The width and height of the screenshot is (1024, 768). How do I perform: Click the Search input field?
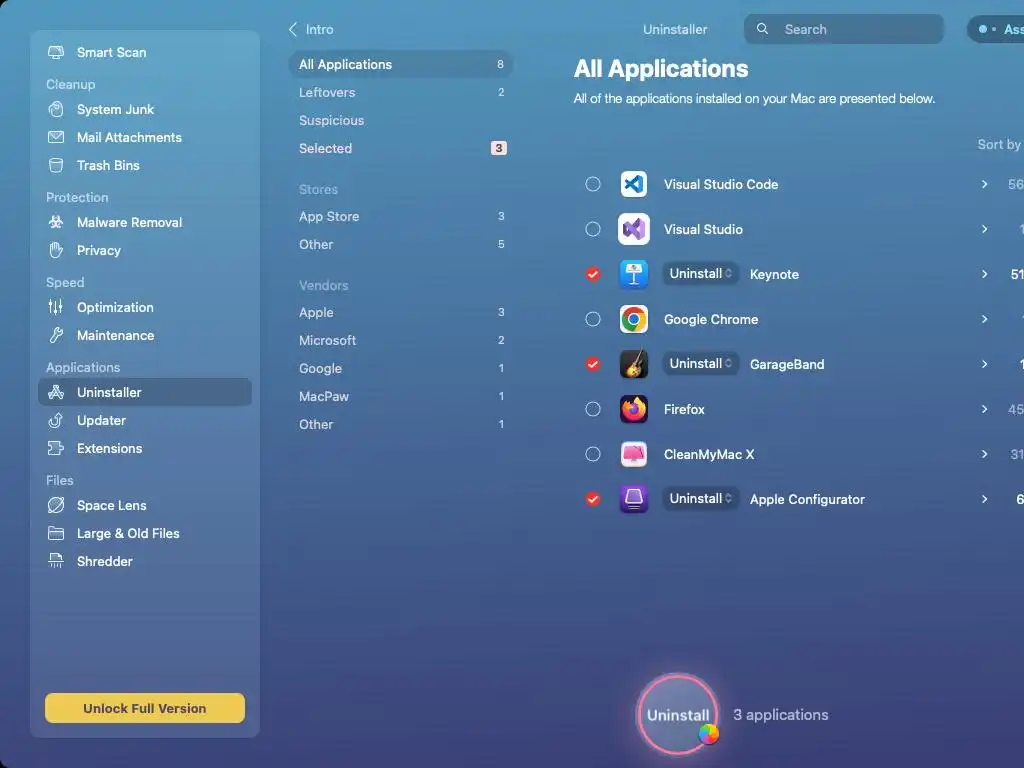(844, 29)
